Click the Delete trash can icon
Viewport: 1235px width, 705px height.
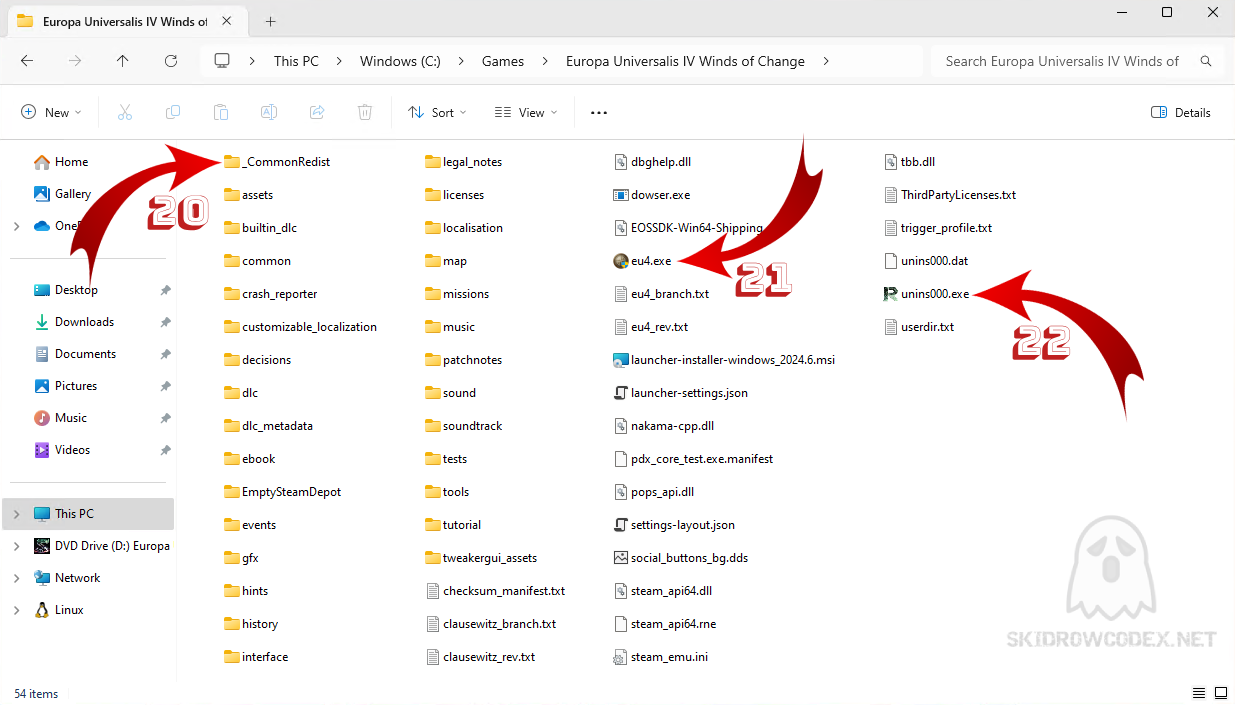point(365,113)
